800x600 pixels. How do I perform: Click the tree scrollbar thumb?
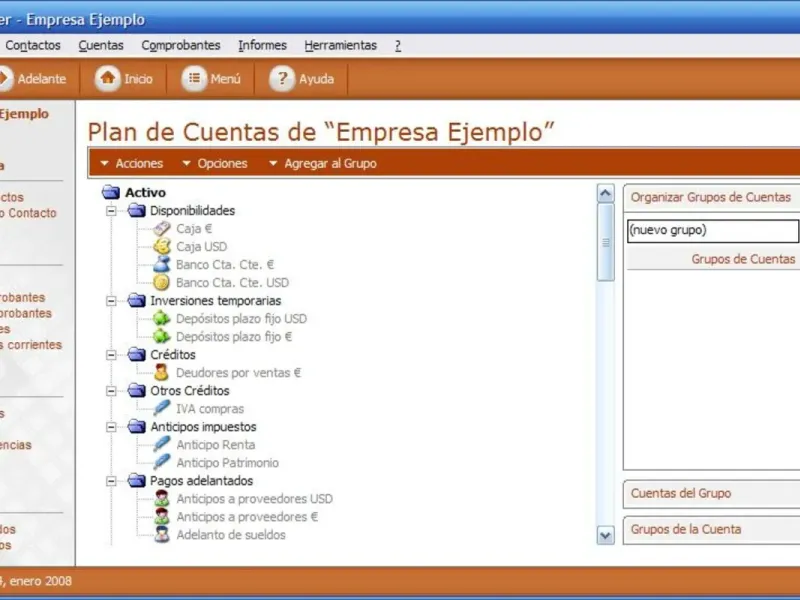[x=605, y=242]
